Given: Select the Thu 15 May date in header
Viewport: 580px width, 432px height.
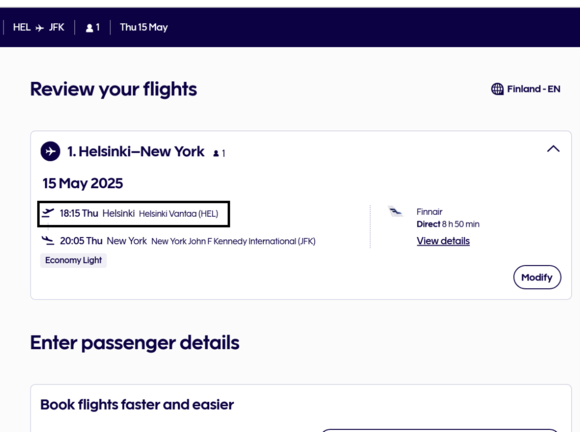Looking at the screenshot, I should (x=144, y=27).
